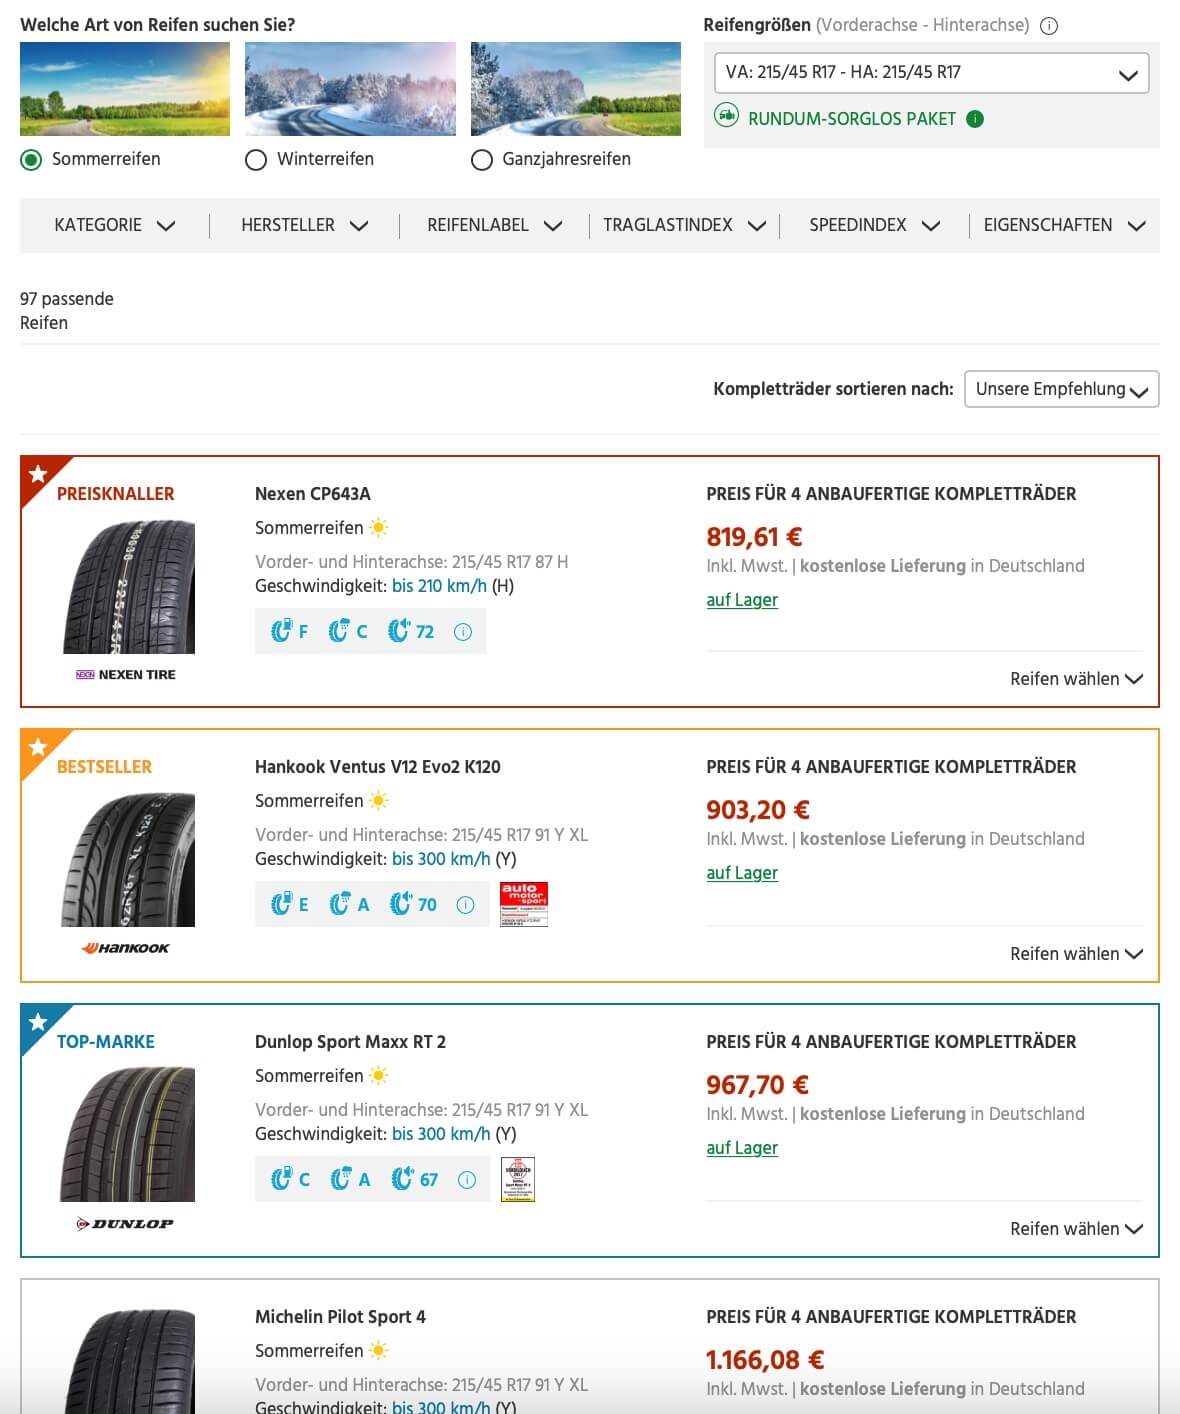Open the Speedindex filter menu
Viewport: 1180px width, 1414px height.
pyautogui.click(x=874, y=226)
